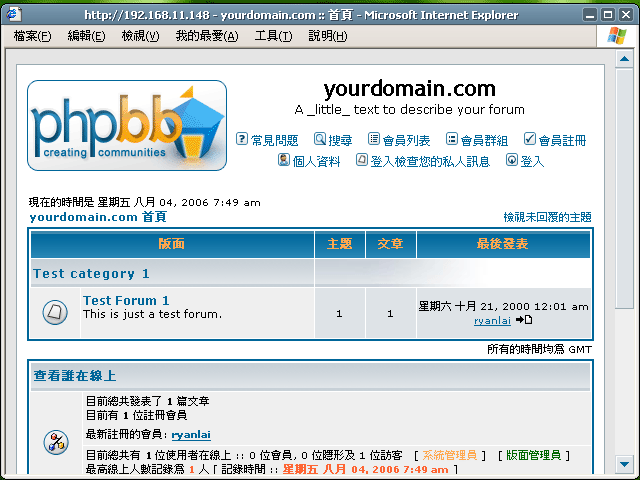
Task: Click the user groups icon
Action: [x=451, y=139]
